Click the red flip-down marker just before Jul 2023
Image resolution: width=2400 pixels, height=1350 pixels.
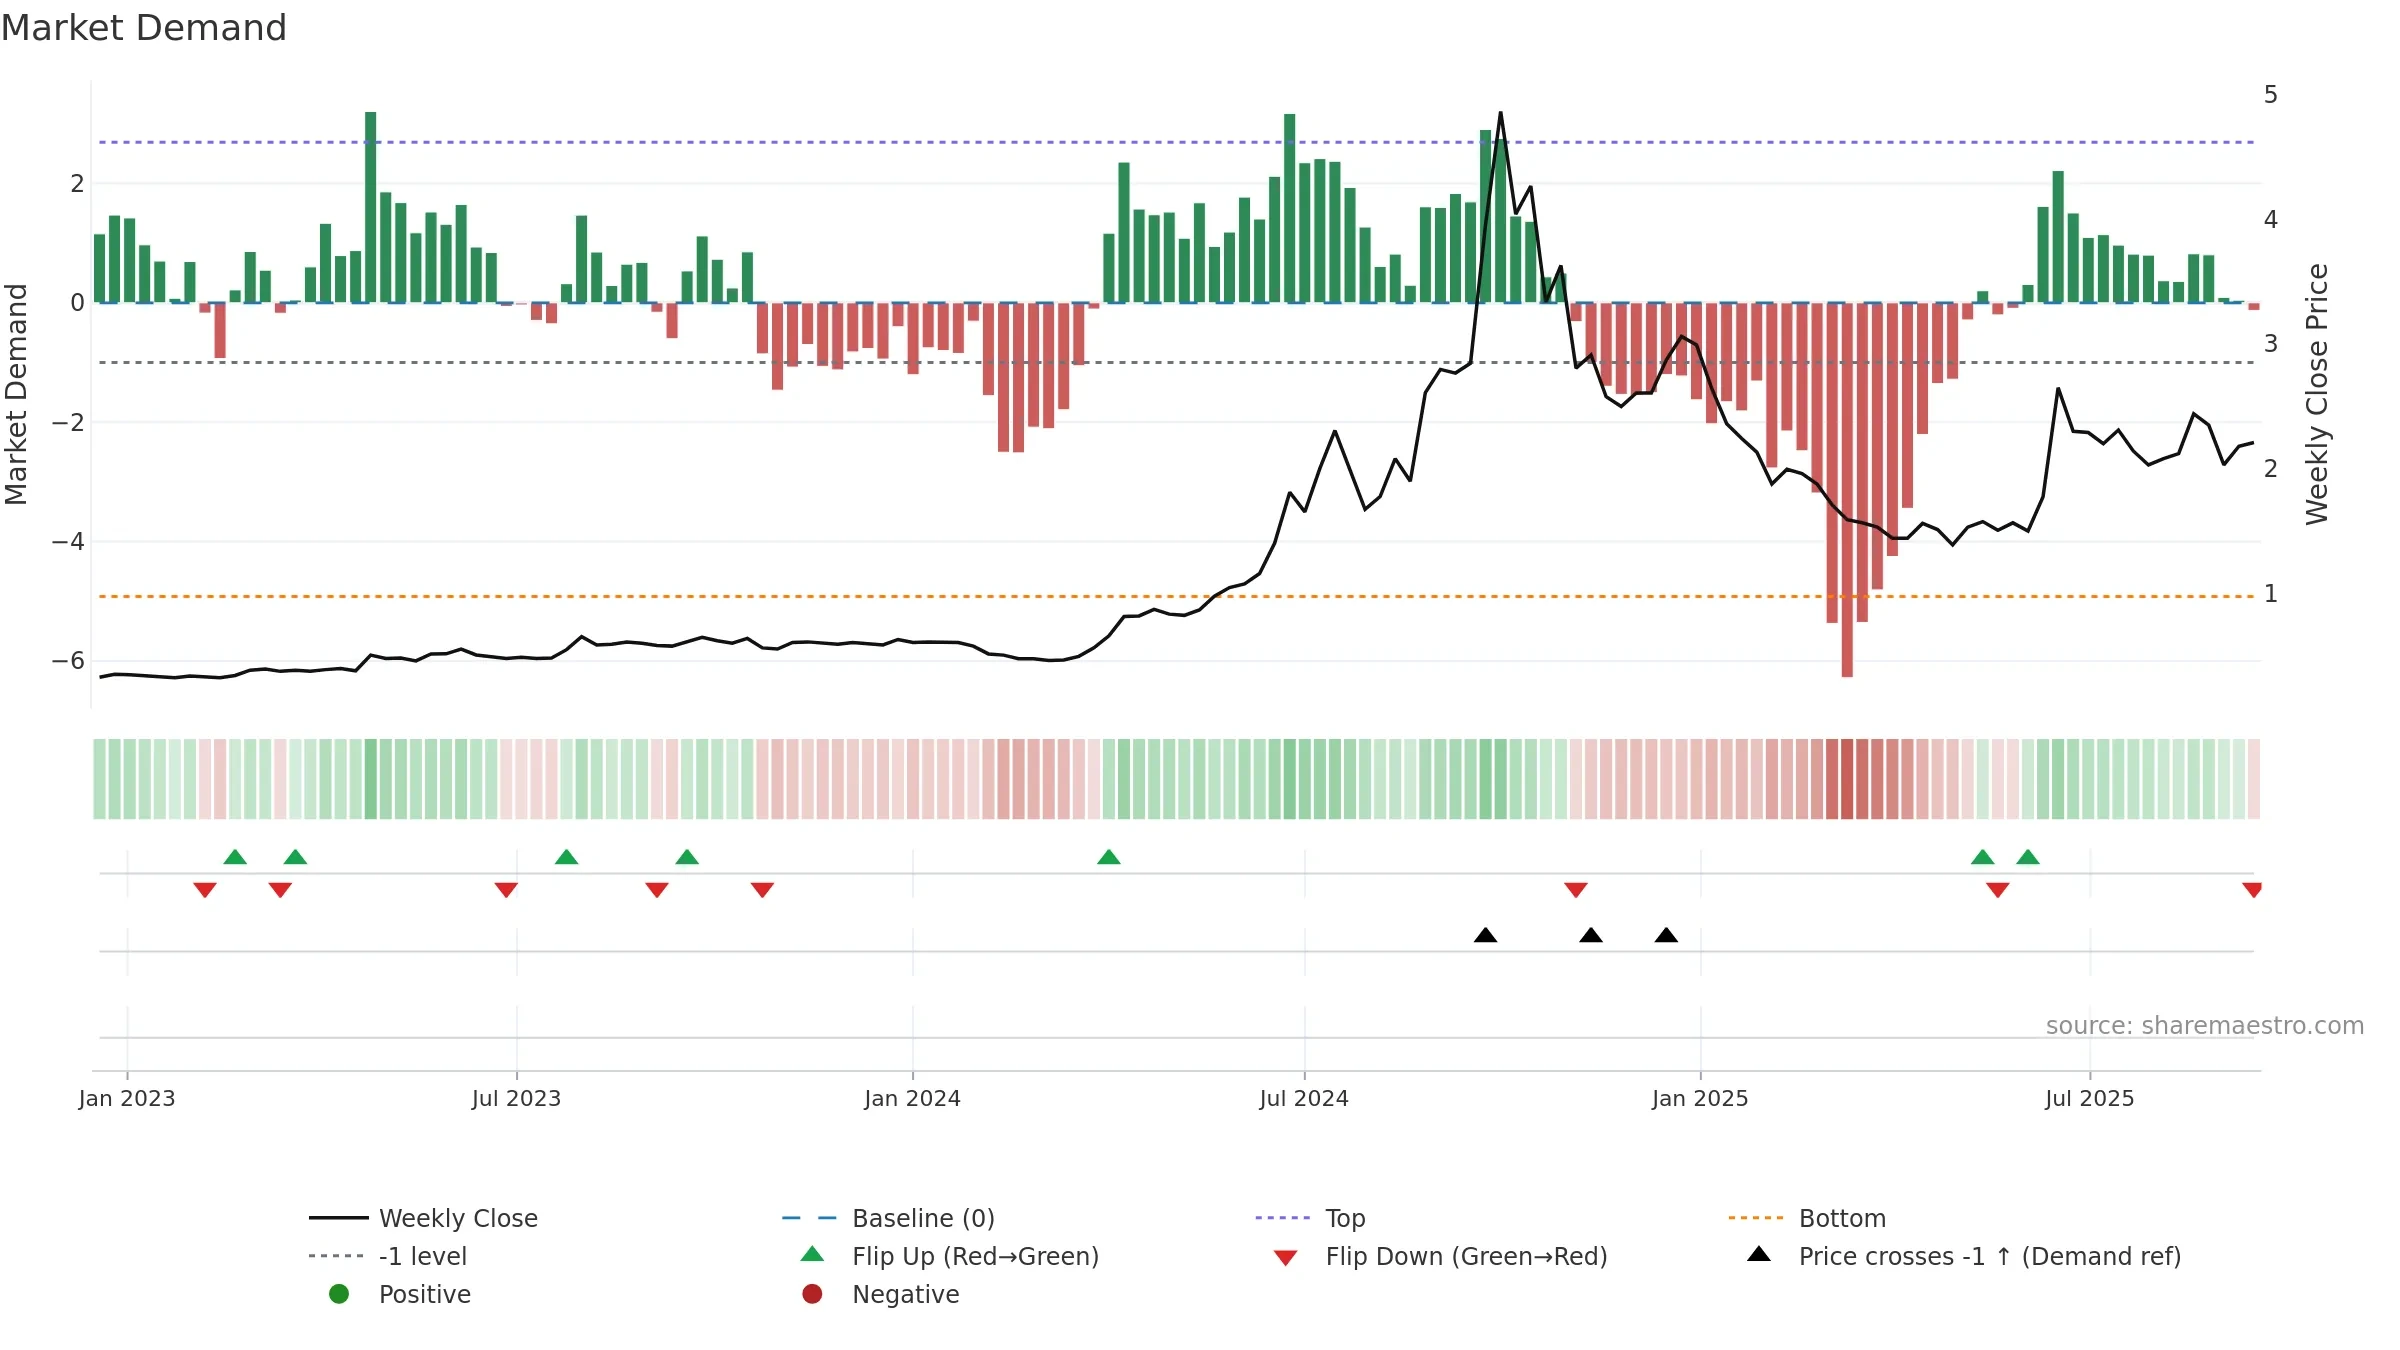(506, 890)
